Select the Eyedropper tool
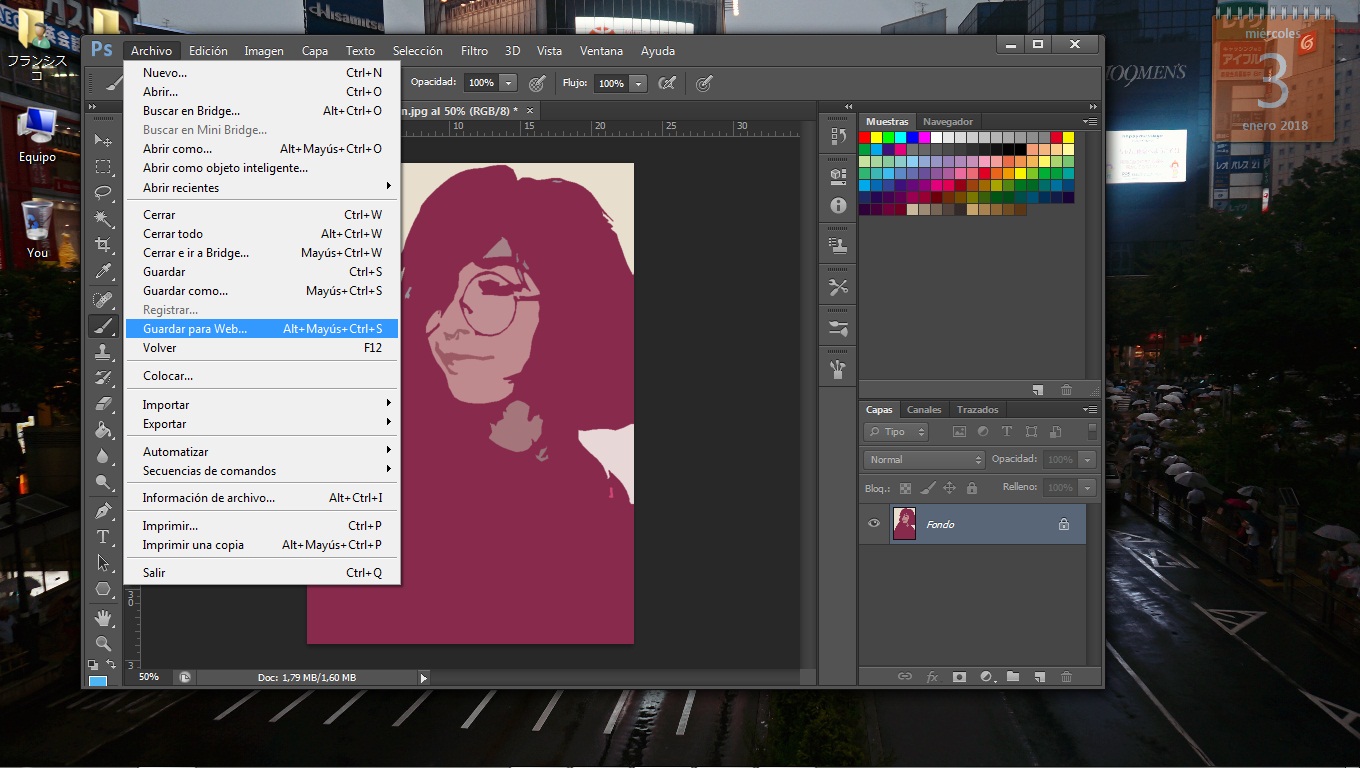This screenshot has width=1360, height=768. coord(103,271)
